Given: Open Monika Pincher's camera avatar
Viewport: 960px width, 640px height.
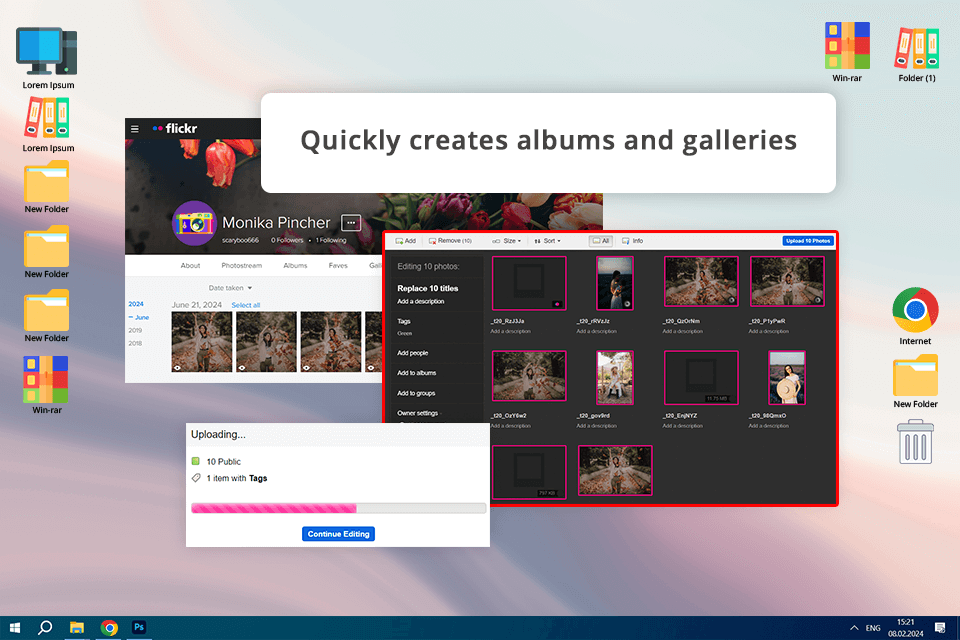Looking at the screenshot, I should tap(195, 223).
